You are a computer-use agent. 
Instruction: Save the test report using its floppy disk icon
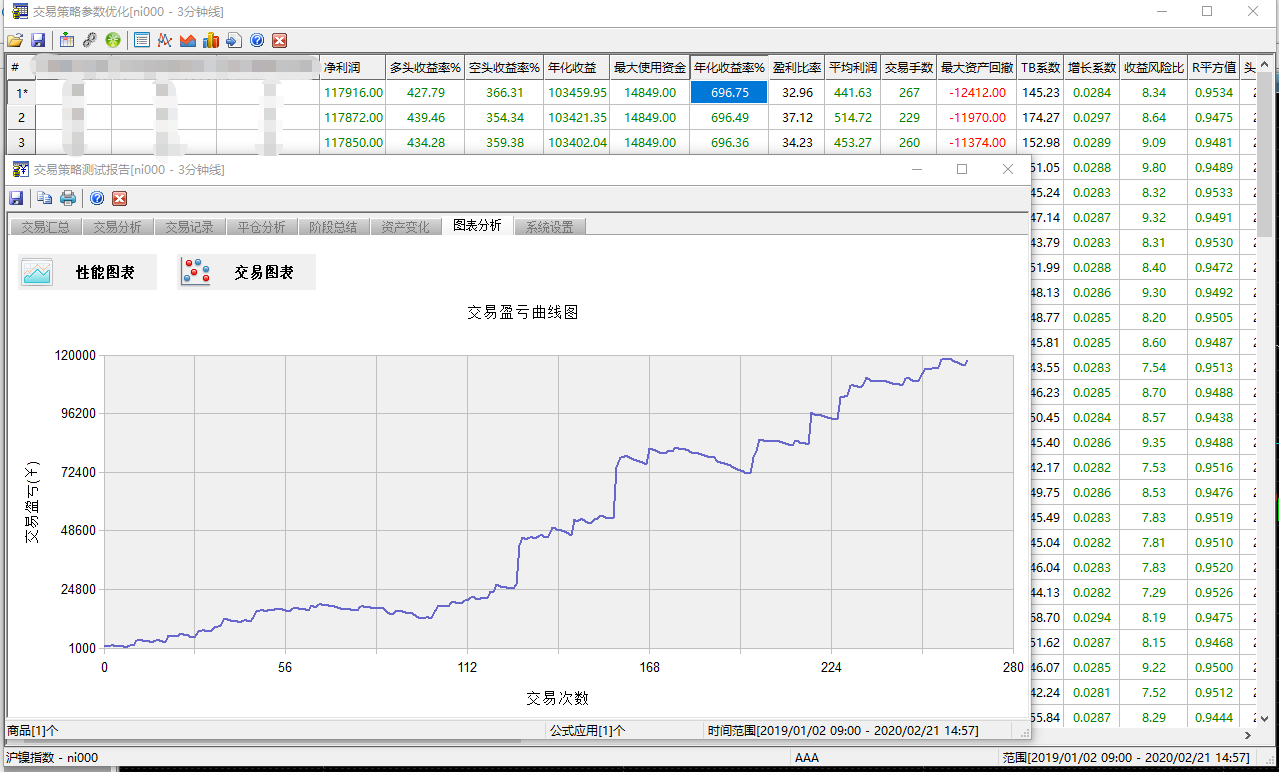pos(16,198)
